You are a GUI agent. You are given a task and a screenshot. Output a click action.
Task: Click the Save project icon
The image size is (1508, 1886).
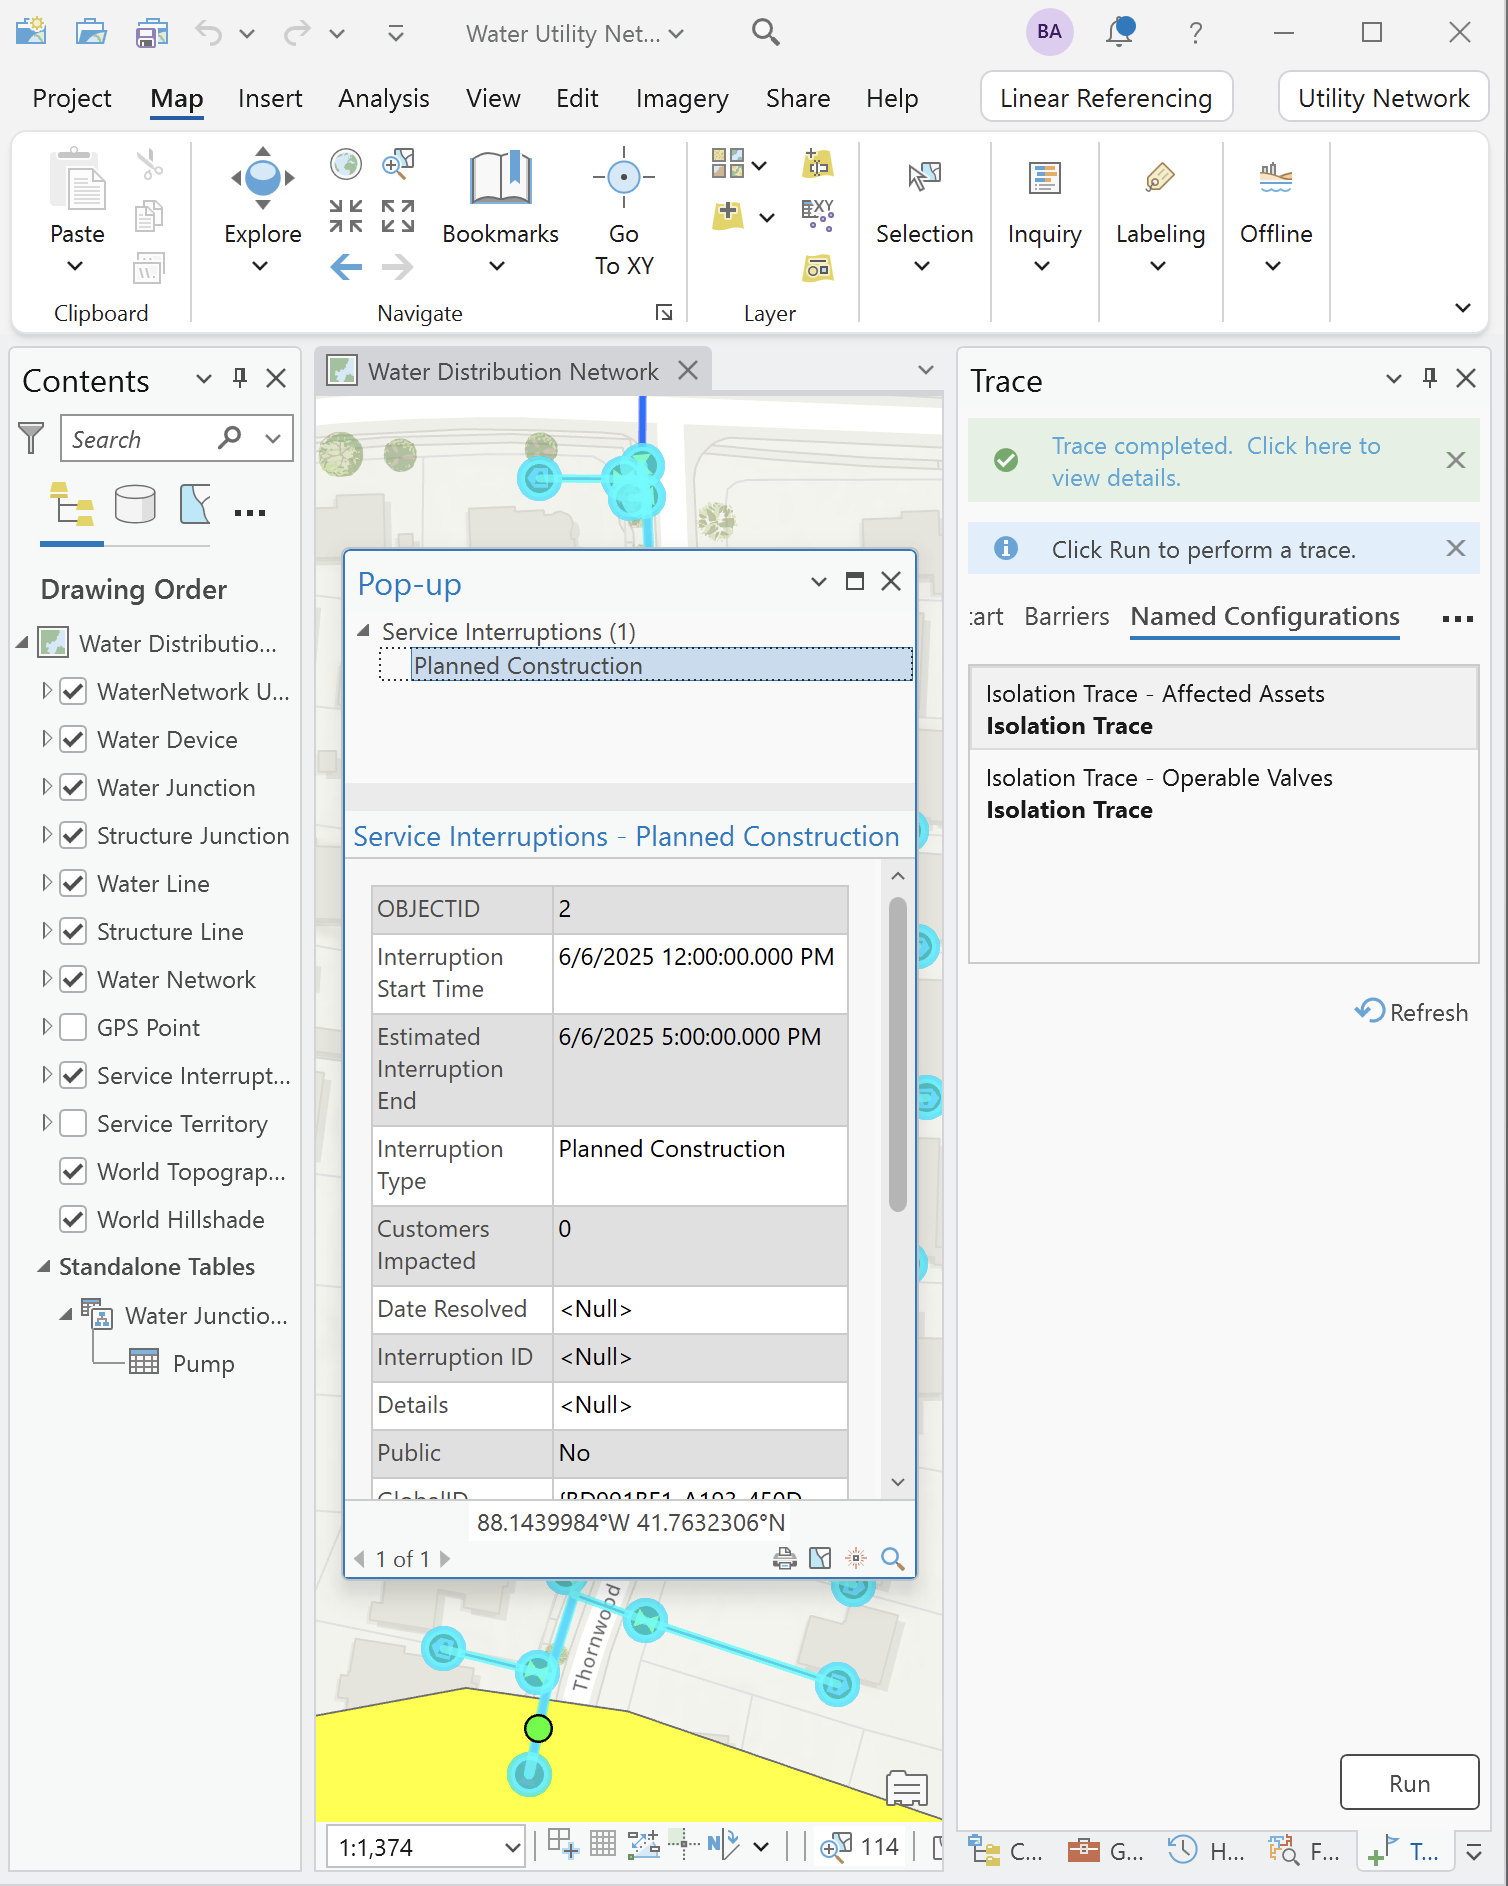point(151,33)
